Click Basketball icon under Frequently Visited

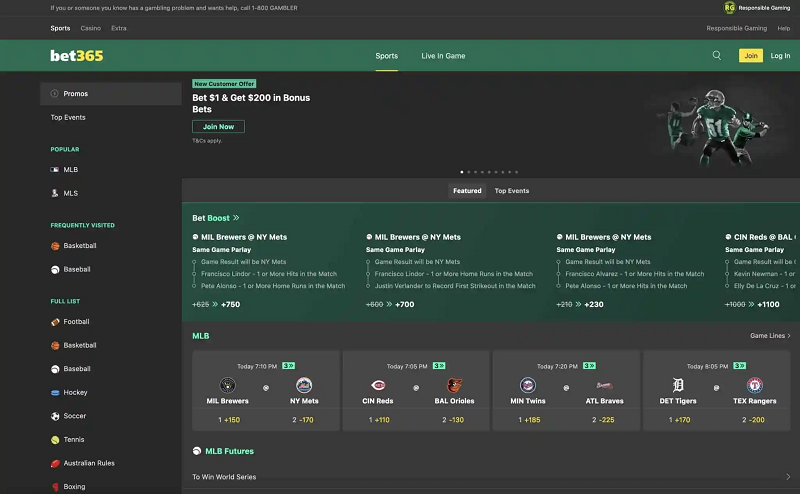(55, 246)
